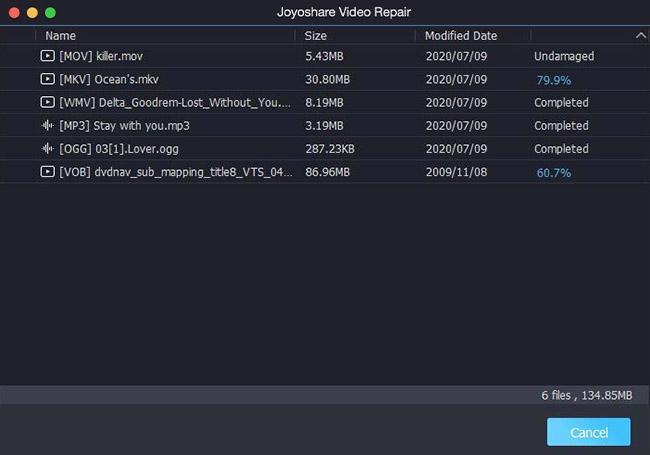Select the video icon of the WMV file
Screen dimensions: 650x455
[x=47, y=102]
